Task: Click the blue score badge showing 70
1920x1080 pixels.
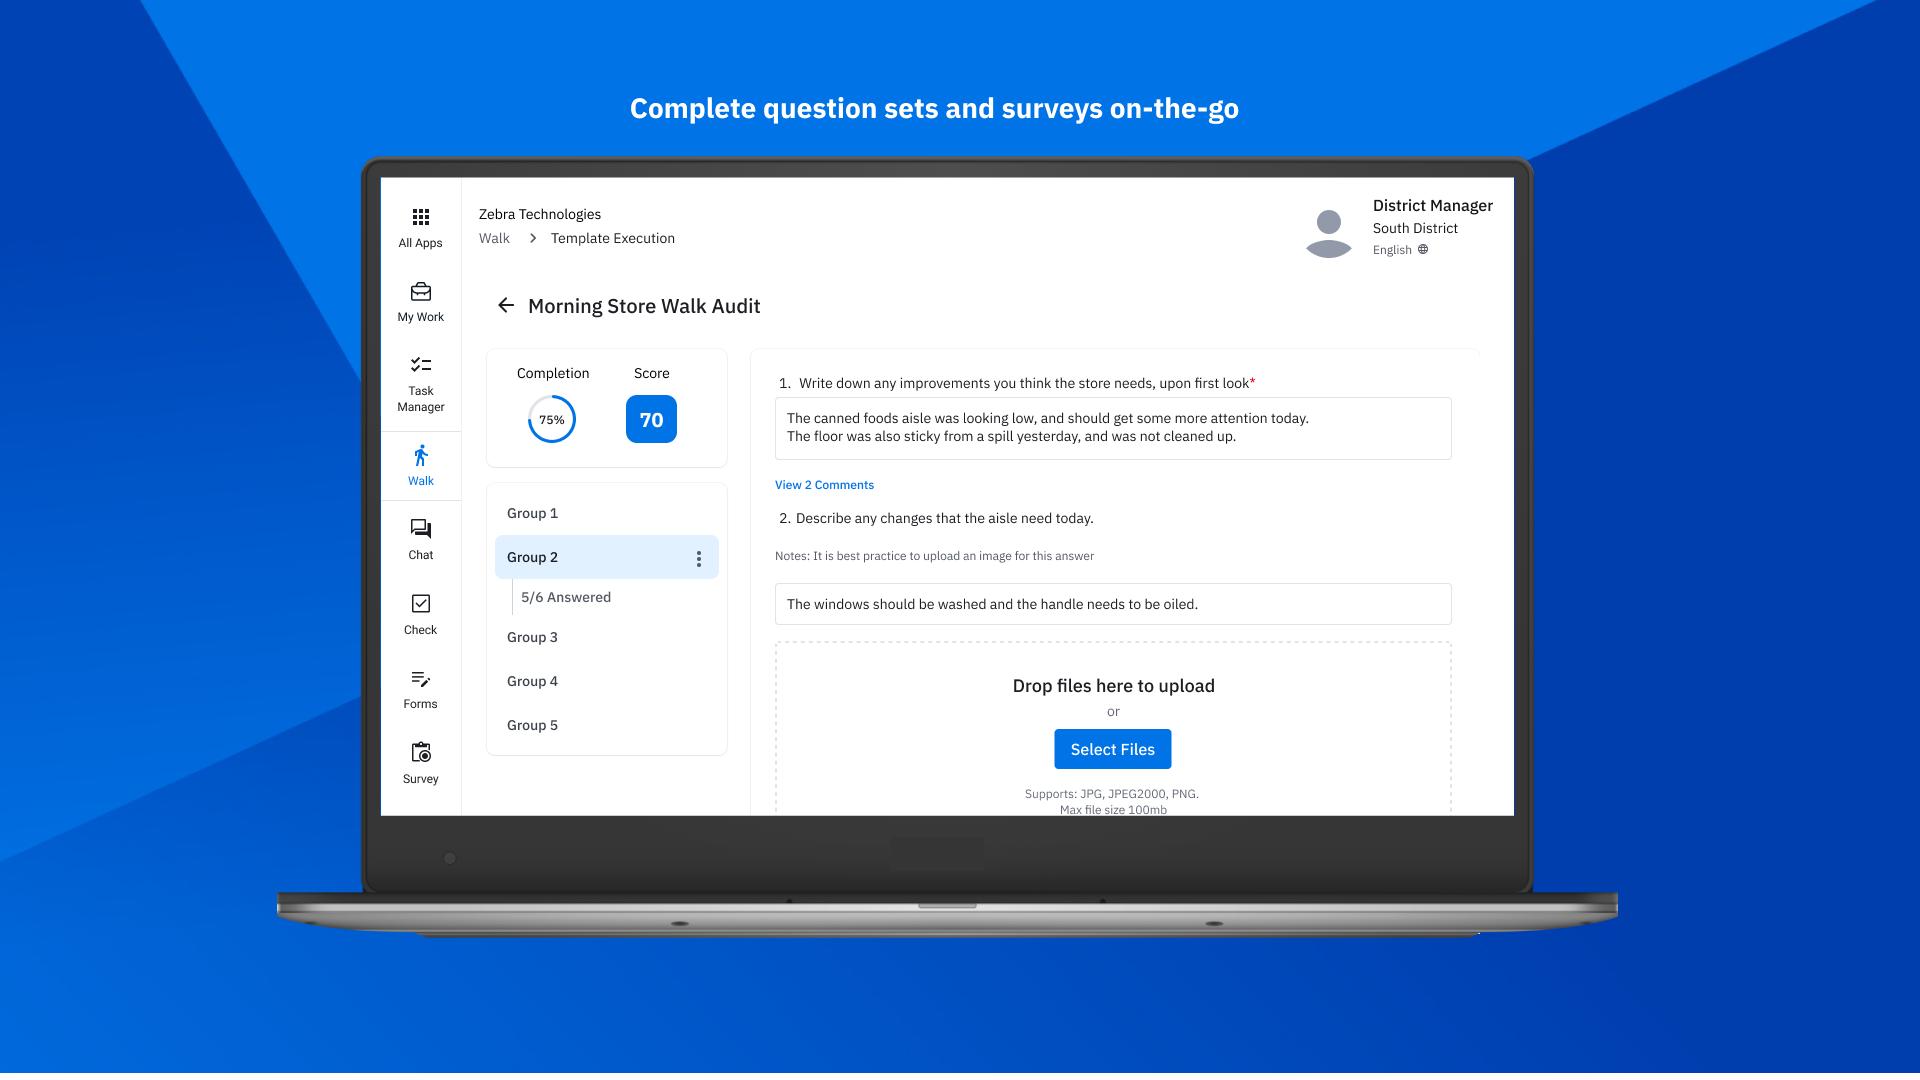Action: (651, 420)
